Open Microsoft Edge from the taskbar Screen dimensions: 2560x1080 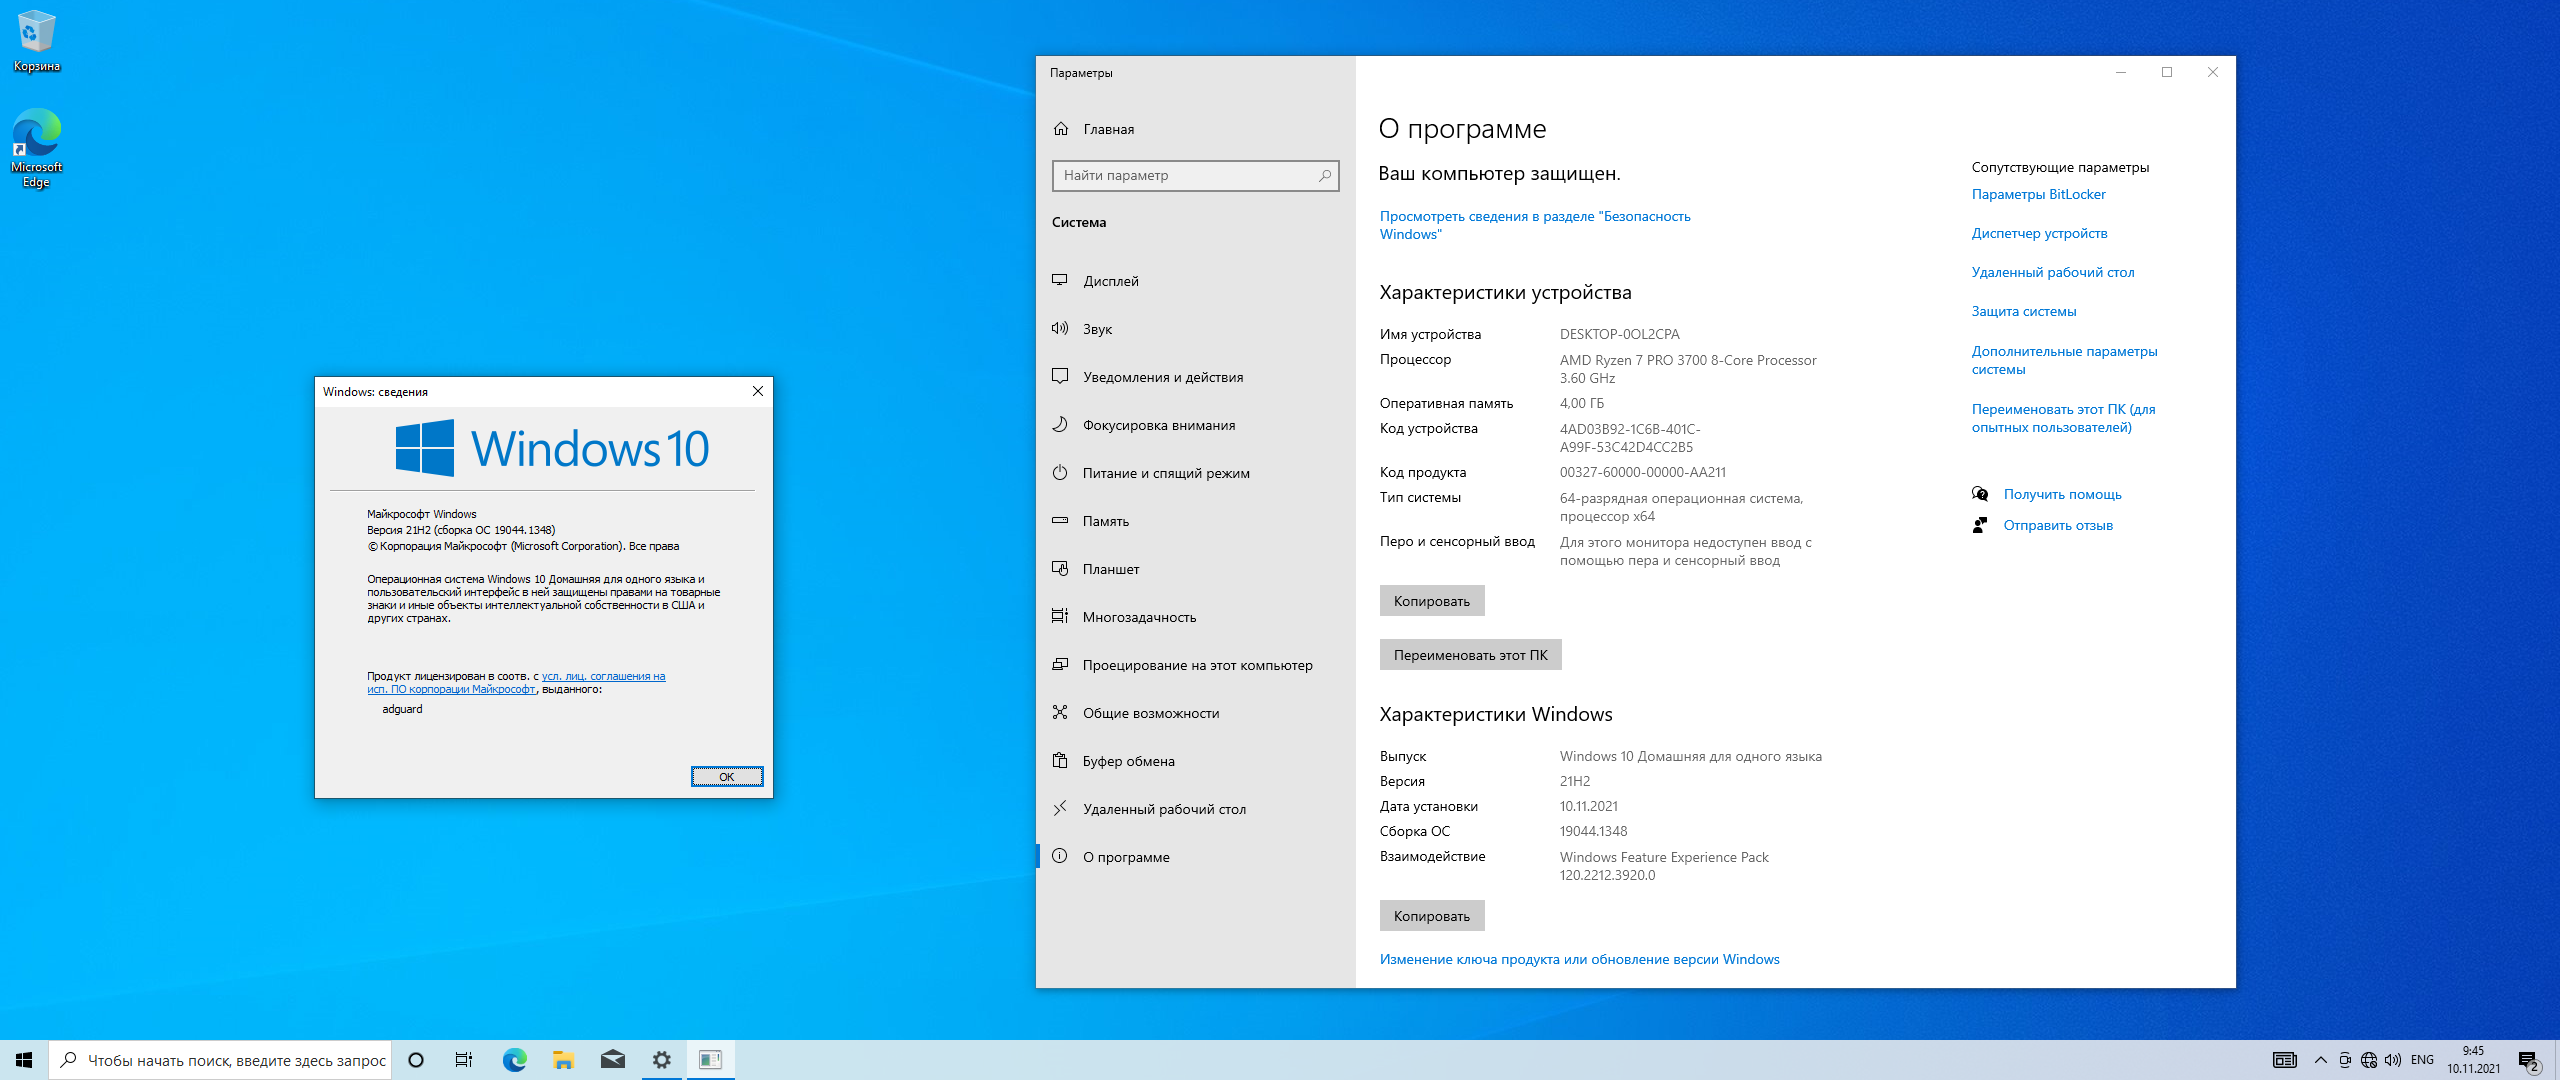[x=514, y=1060]
